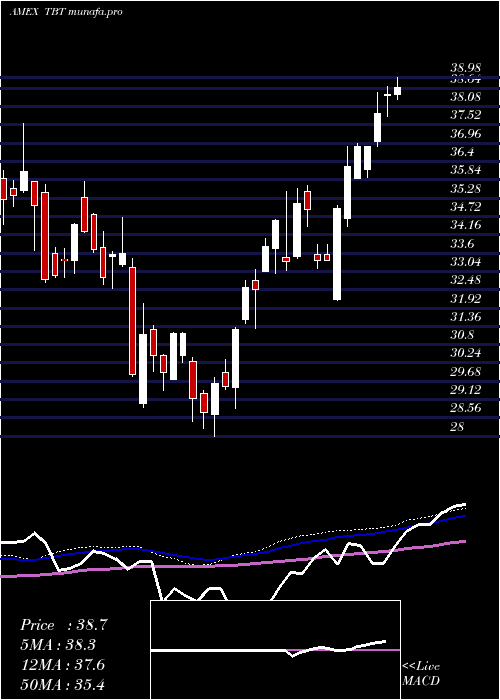The height and width of the screenshot is (700, 500).
Task: Click the lowest white candle near 28
Action: [x=215, y=399]
